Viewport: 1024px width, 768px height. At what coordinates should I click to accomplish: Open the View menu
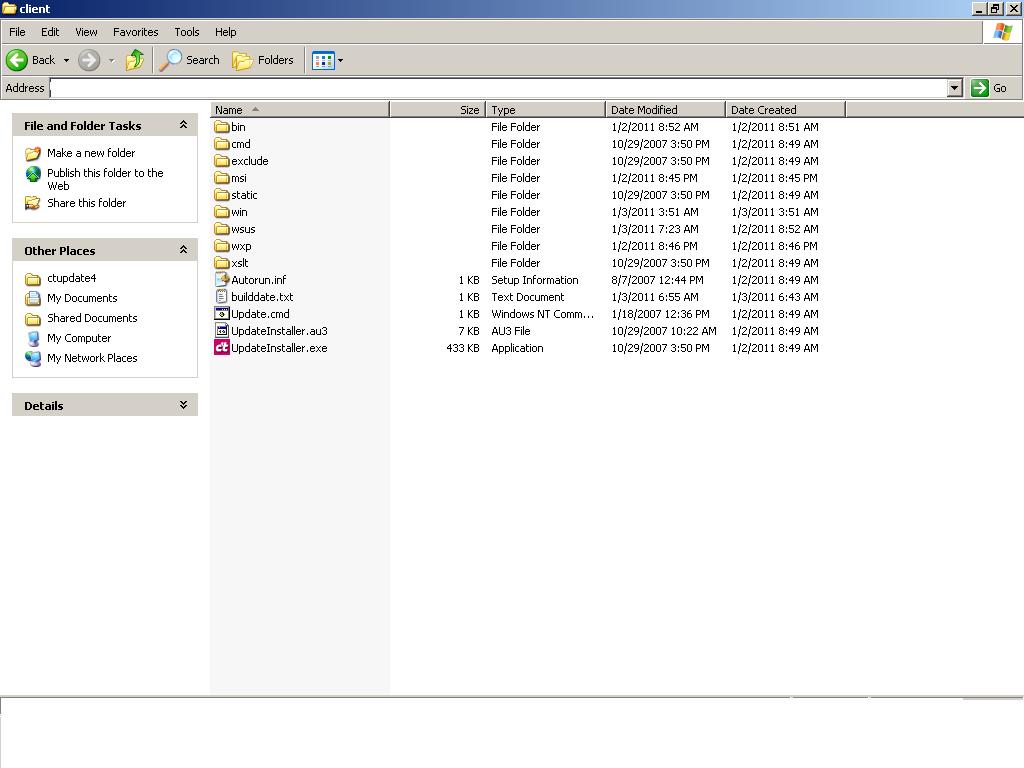pos(86,32)
